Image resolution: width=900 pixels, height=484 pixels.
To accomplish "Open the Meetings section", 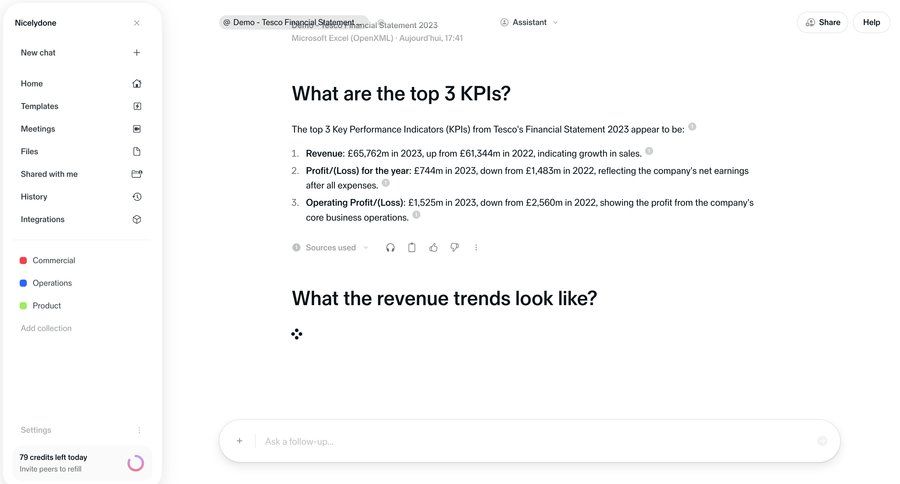I will coord(38,129).
